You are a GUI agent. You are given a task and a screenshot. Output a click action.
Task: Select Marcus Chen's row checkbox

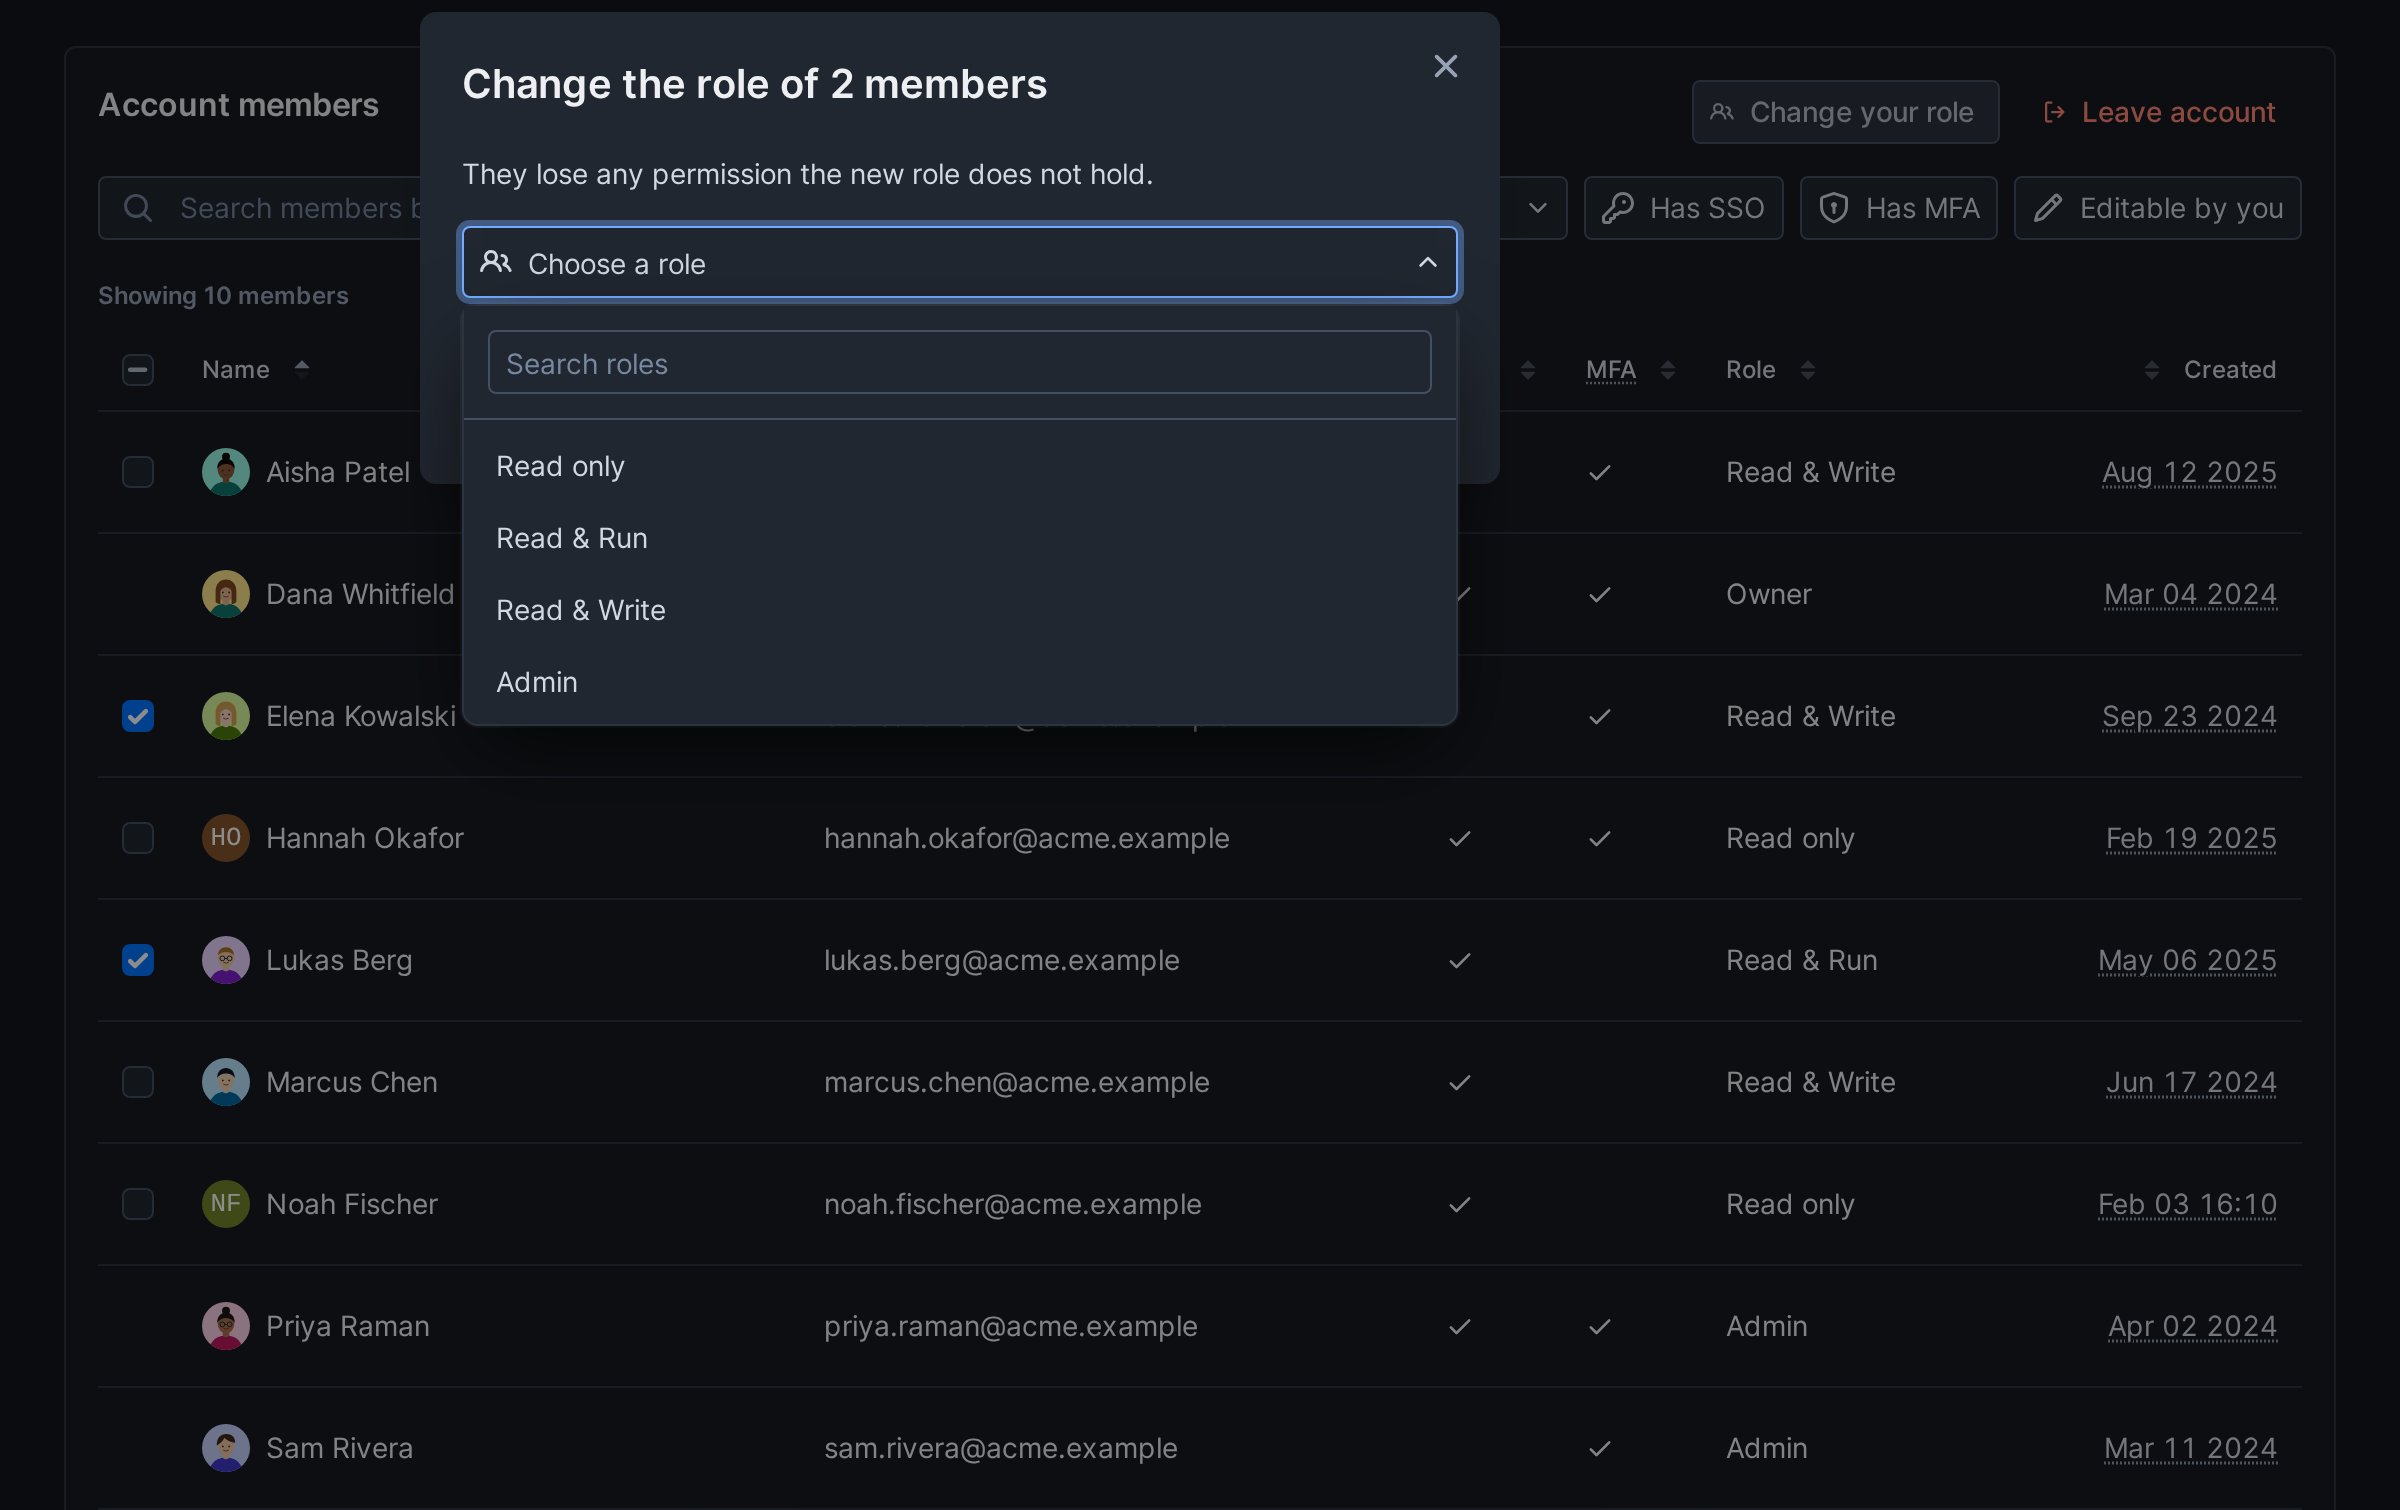(138, 1082)
